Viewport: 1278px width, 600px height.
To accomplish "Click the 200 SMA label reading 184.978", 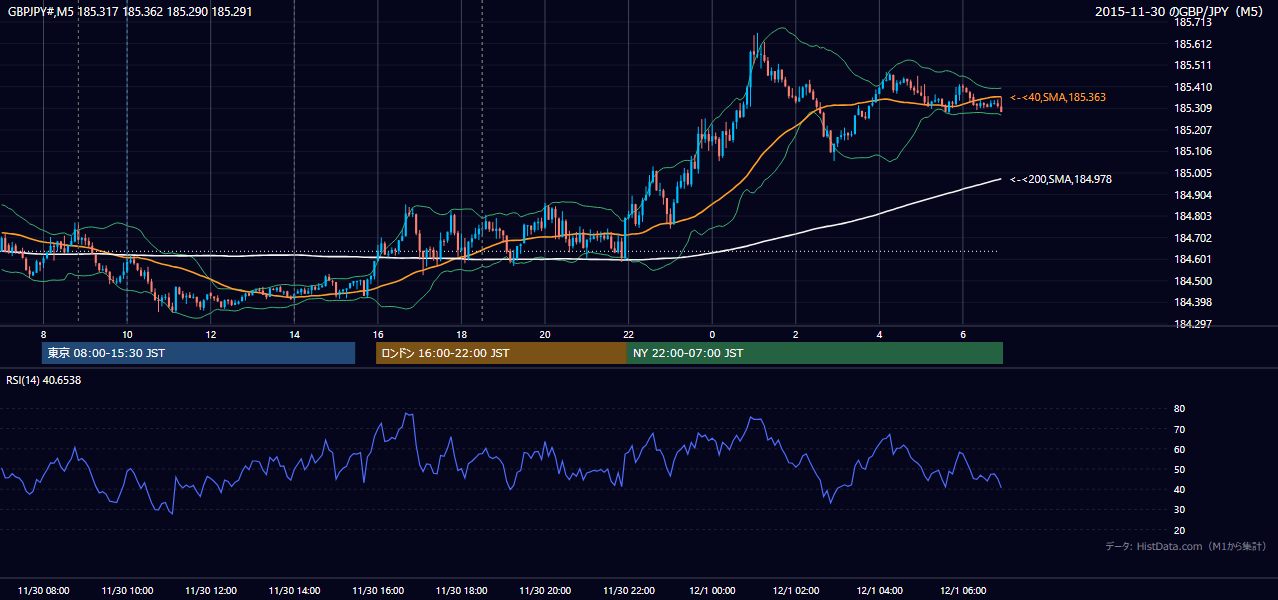I will click(1060, 179).
